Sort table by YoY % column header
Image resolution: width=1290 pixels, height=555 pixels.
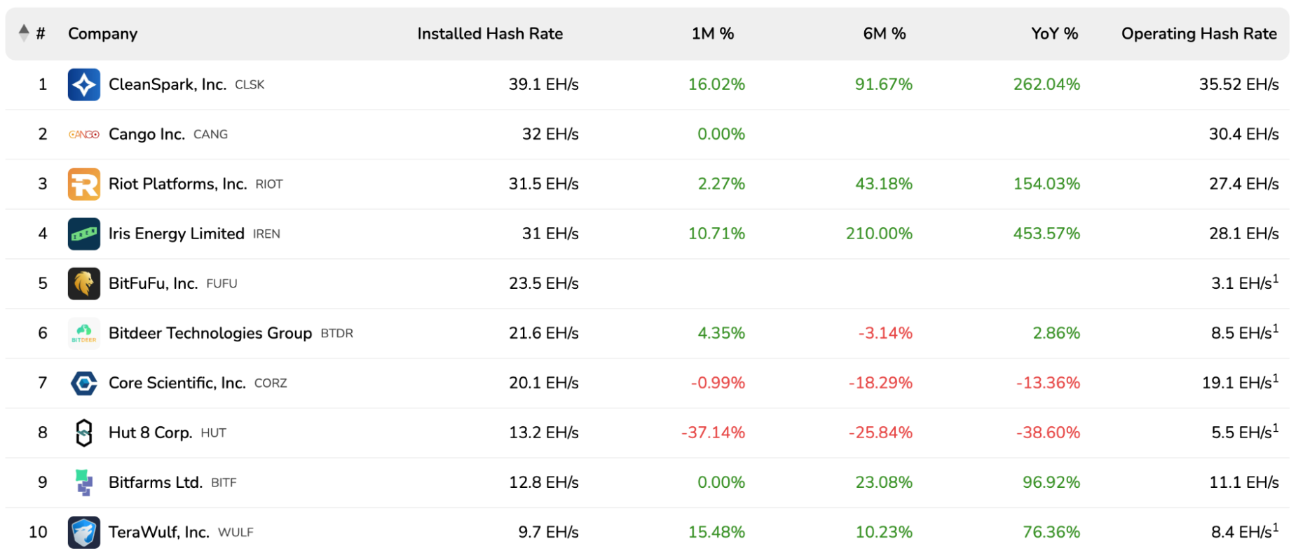pos(1055,34)
